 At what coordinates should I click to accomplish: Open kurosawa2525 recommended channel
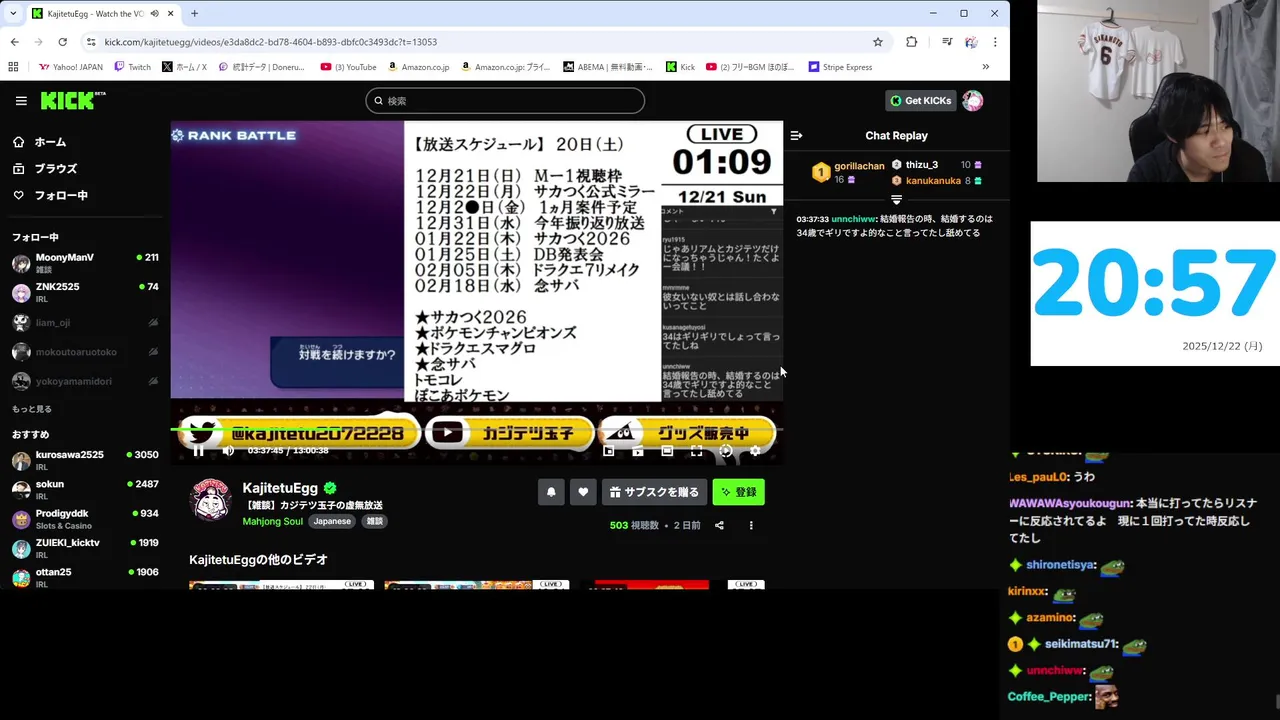[x=85, y=460]
